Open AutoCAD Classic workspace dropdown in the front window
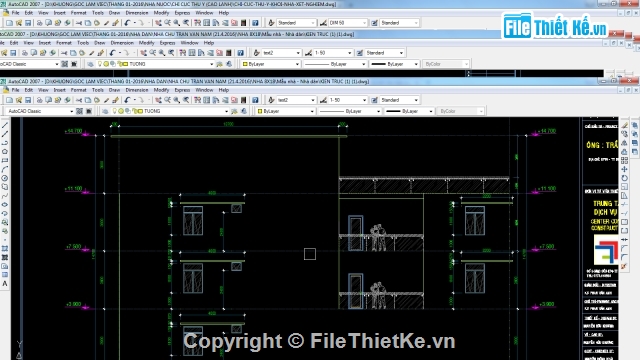 point(71,111)
